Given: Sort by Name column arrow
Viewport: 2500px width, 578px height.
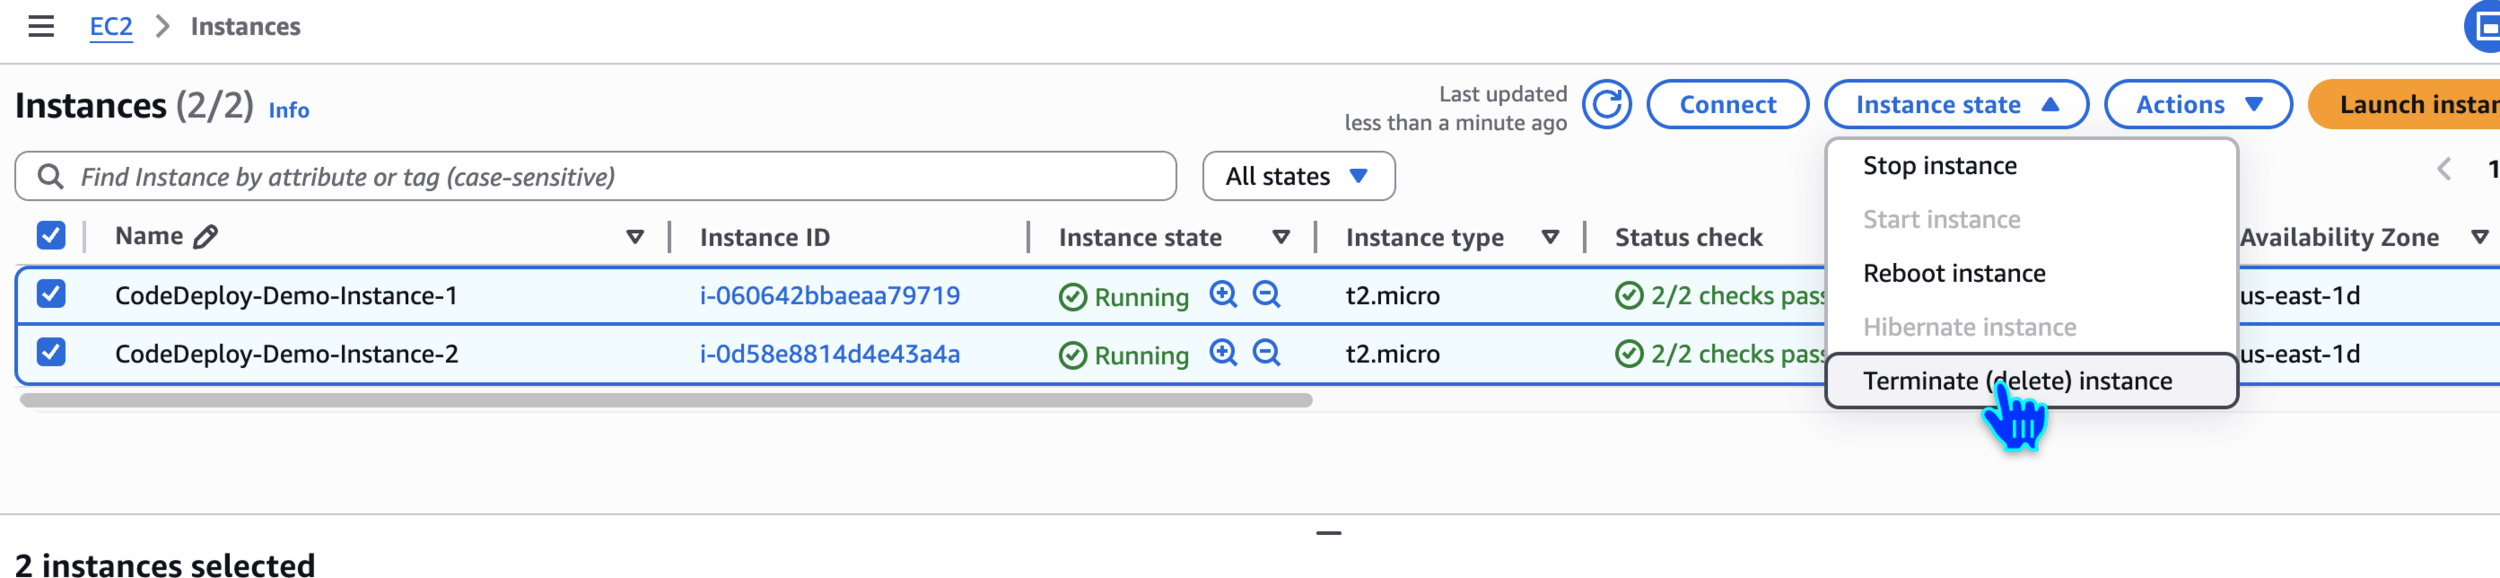Looking at the screenshot, I should 634,237.
